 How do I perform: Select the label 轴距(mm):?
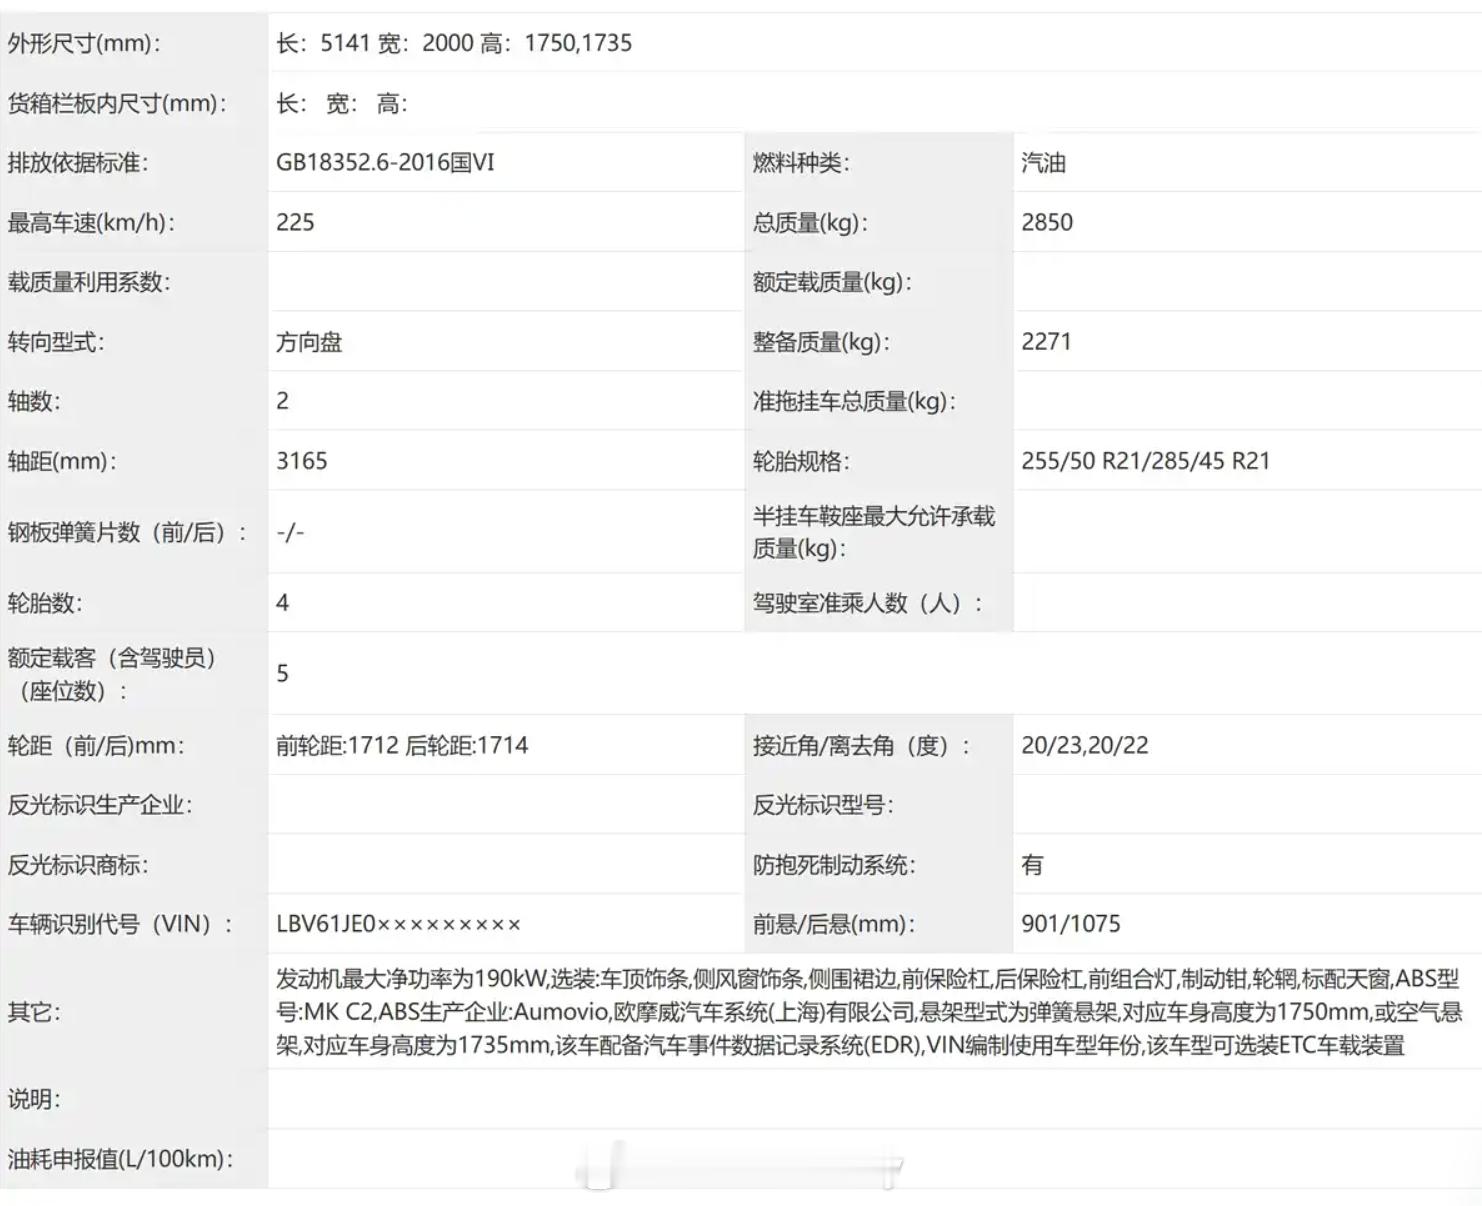(x=62, y=461)
